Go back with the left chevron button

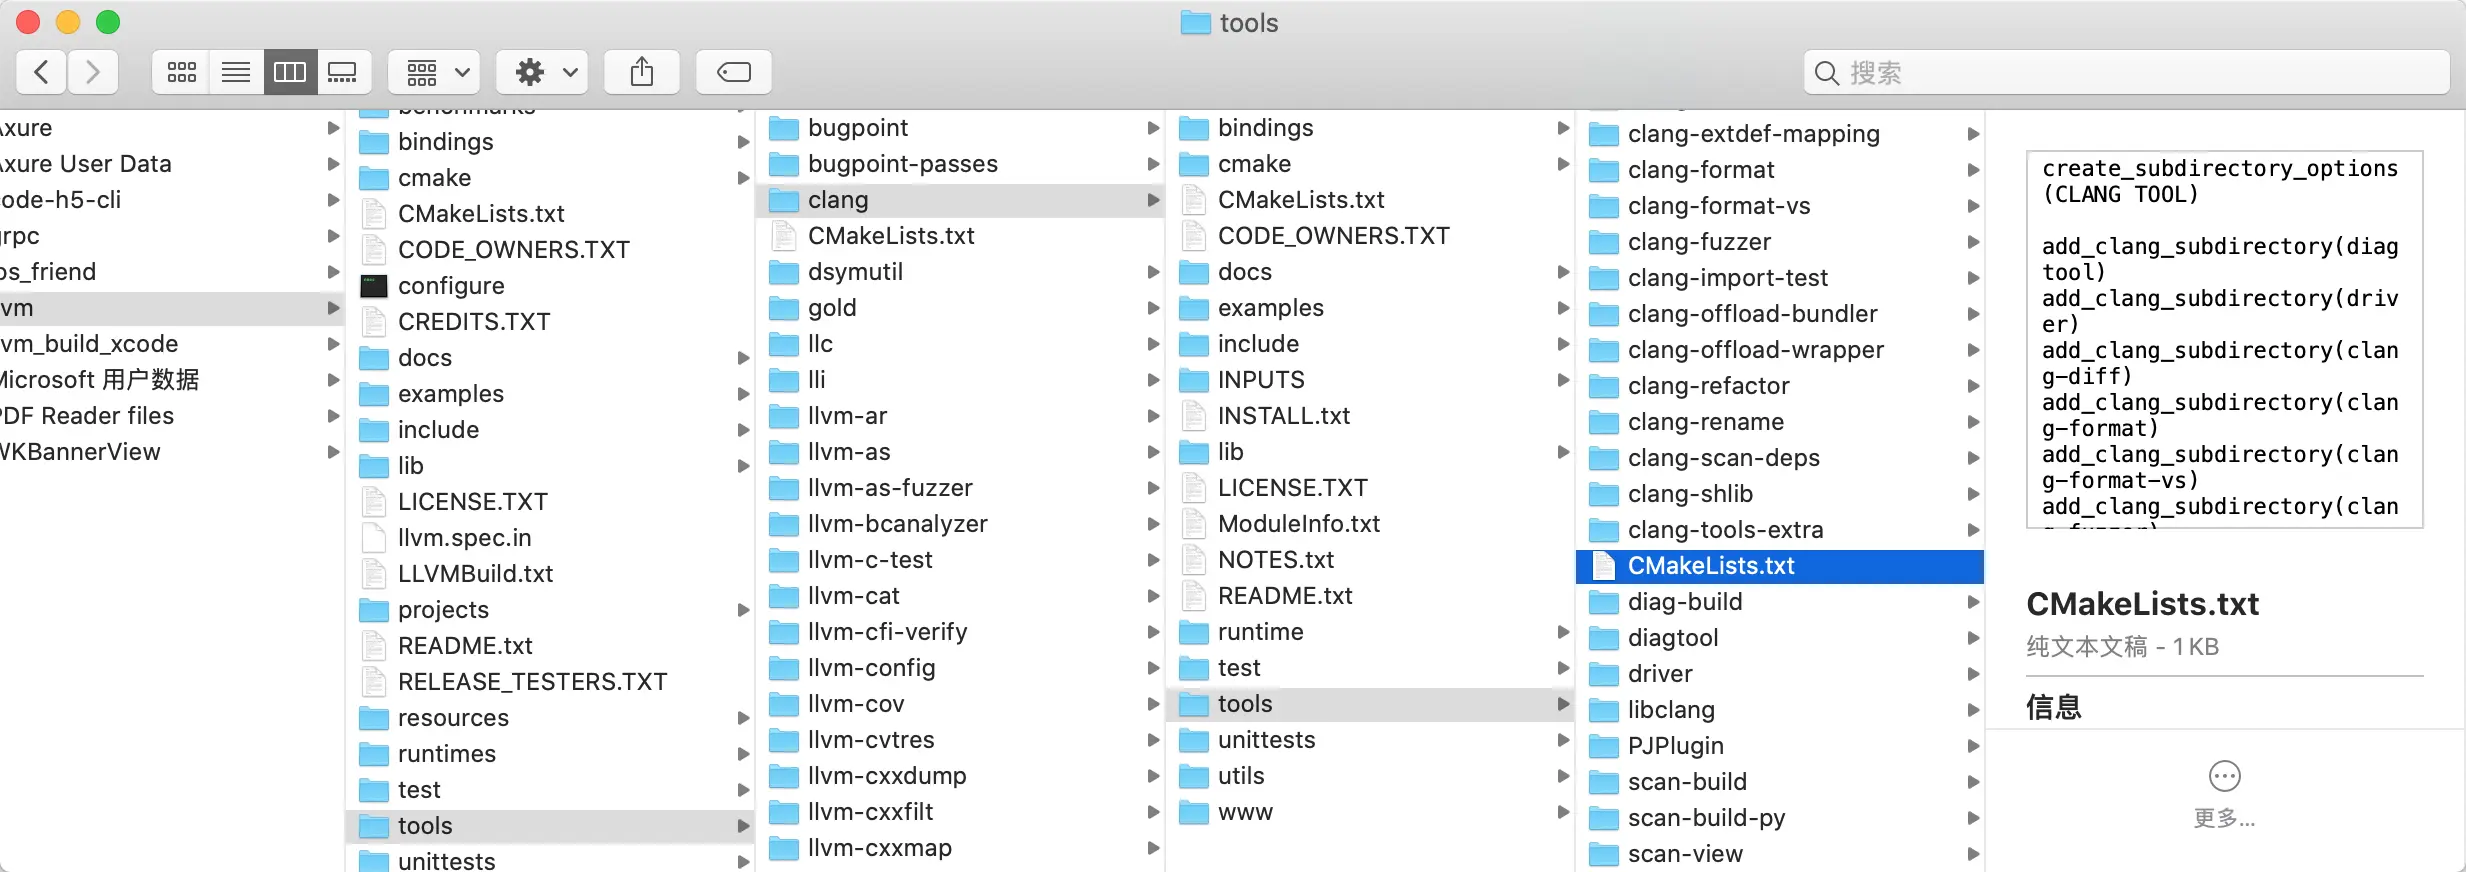pyautogui.click(x=42, y=72)
